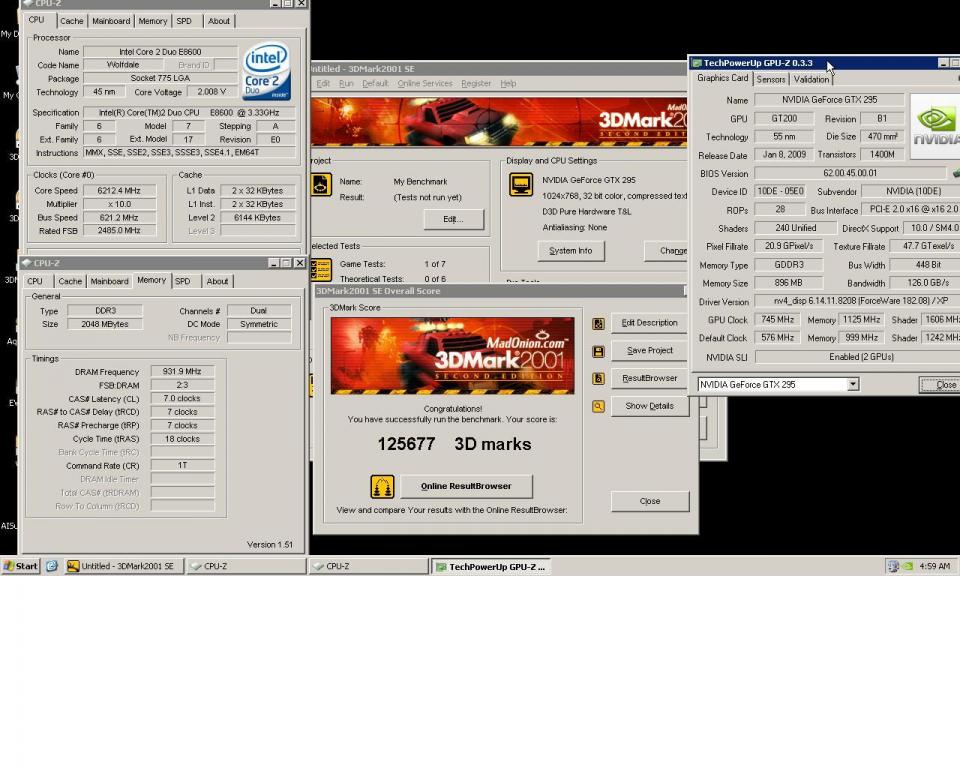Viewport: 960px width, 768px height.
Task: Click the Core Speed field showing 6212.4 MHz
Action: point(119,191)
